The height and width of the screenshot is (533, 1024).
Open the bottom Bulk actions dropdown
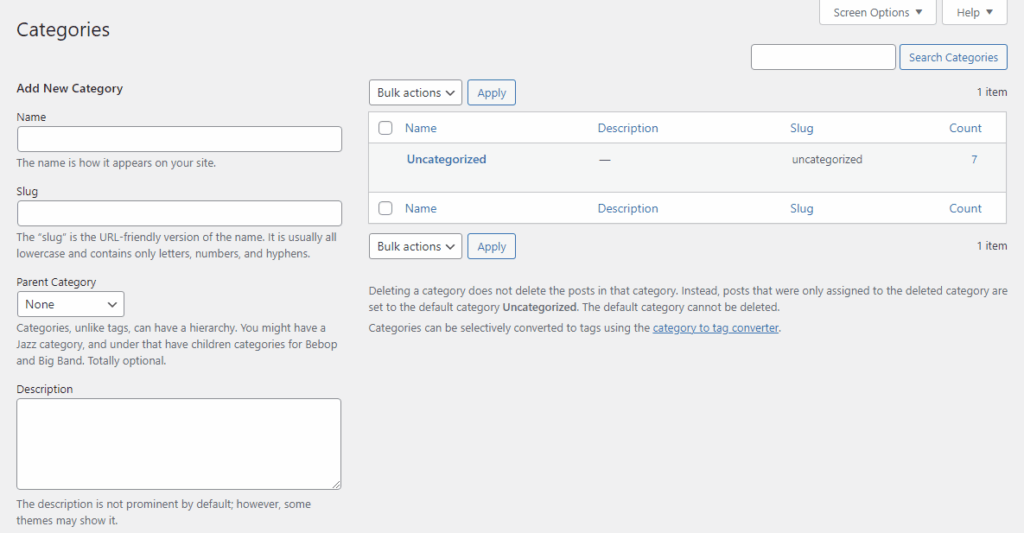point(415,247)
